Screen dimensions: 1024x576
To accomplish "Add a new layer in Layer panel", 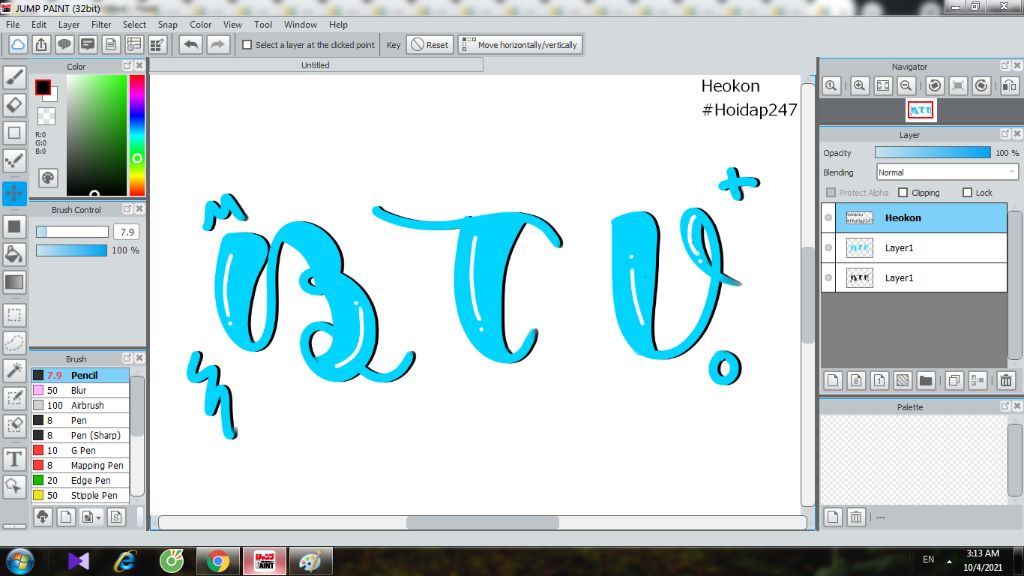I will (833, 380).
